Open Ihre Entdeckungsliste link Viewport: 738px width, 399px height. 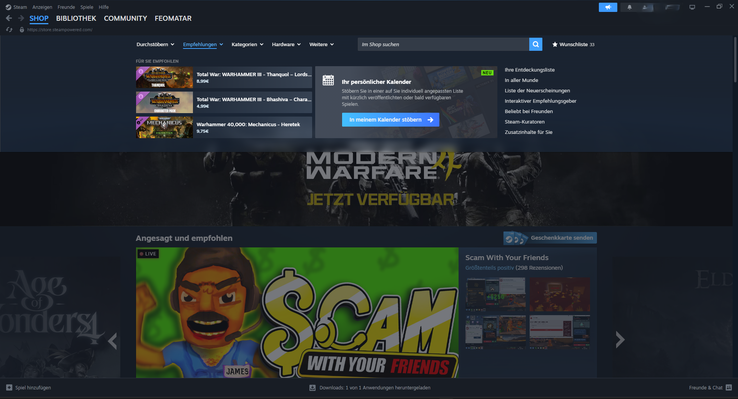click(529, 70)
